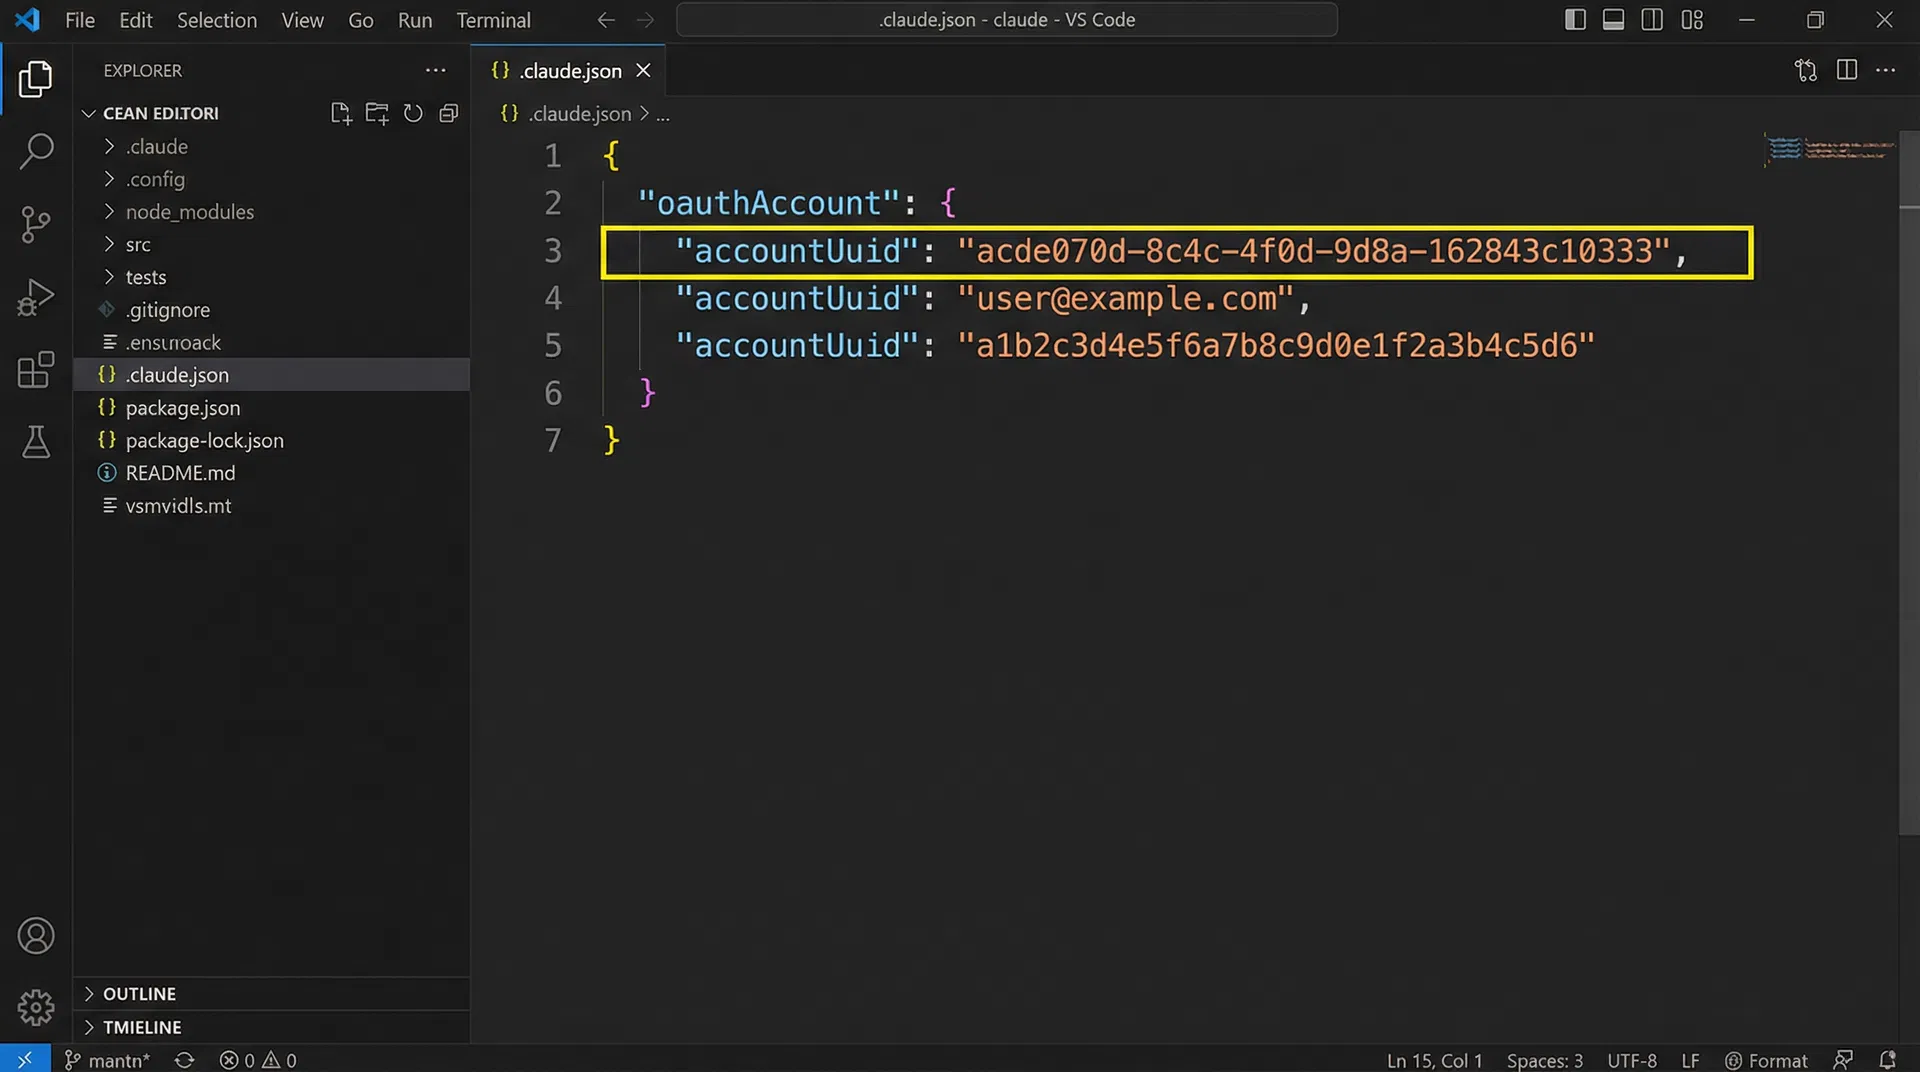Image resolution: width=1920 pixels, height=1072 pixels.
Task: Synchronize changes icon in status bar
Action: [184, 1060]
